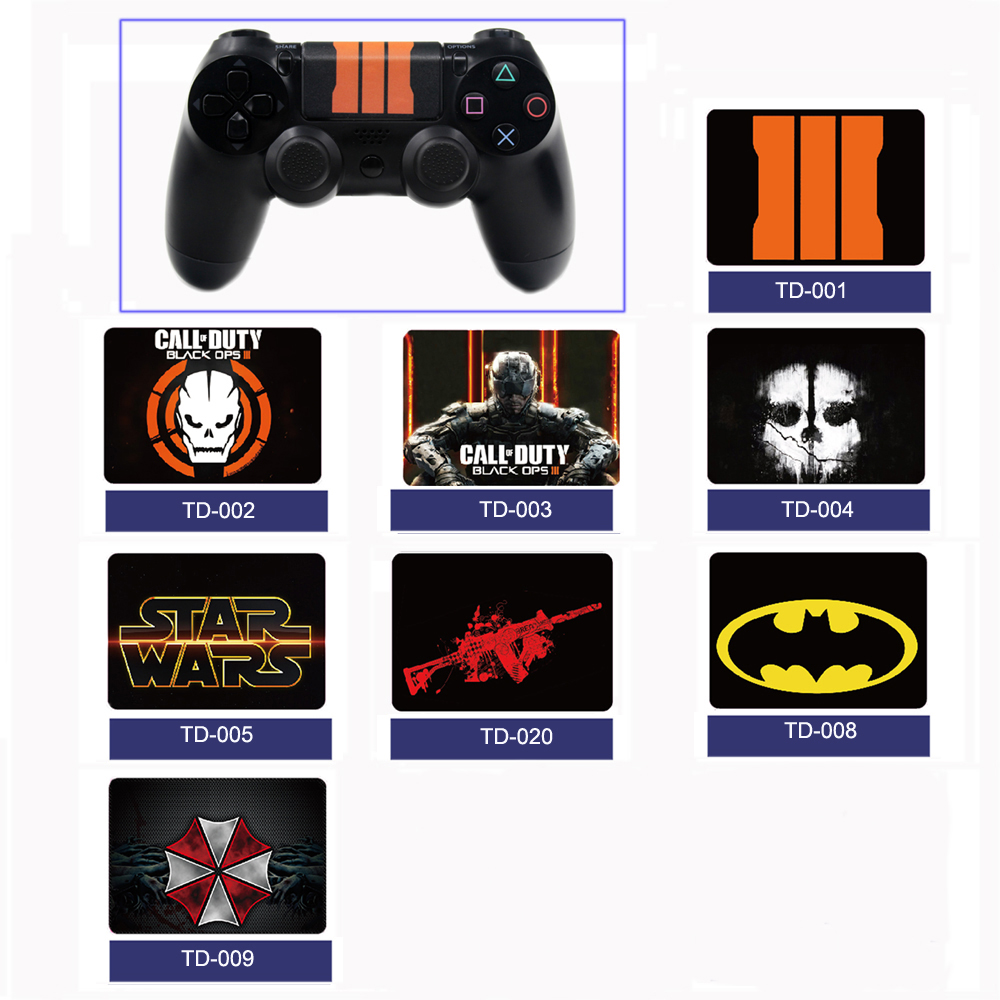Click the D-pad on the controller

237,105
